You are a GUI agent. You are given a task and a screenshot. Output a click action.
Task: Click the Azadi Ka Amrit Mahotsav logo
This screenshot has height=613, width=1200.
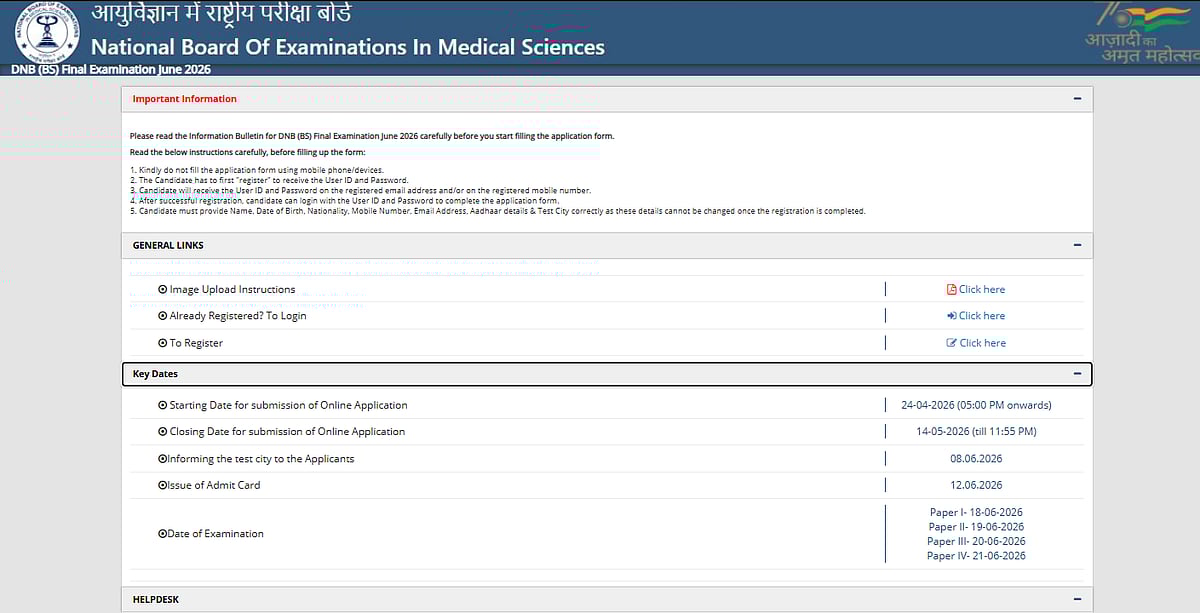coord(1139,32)
